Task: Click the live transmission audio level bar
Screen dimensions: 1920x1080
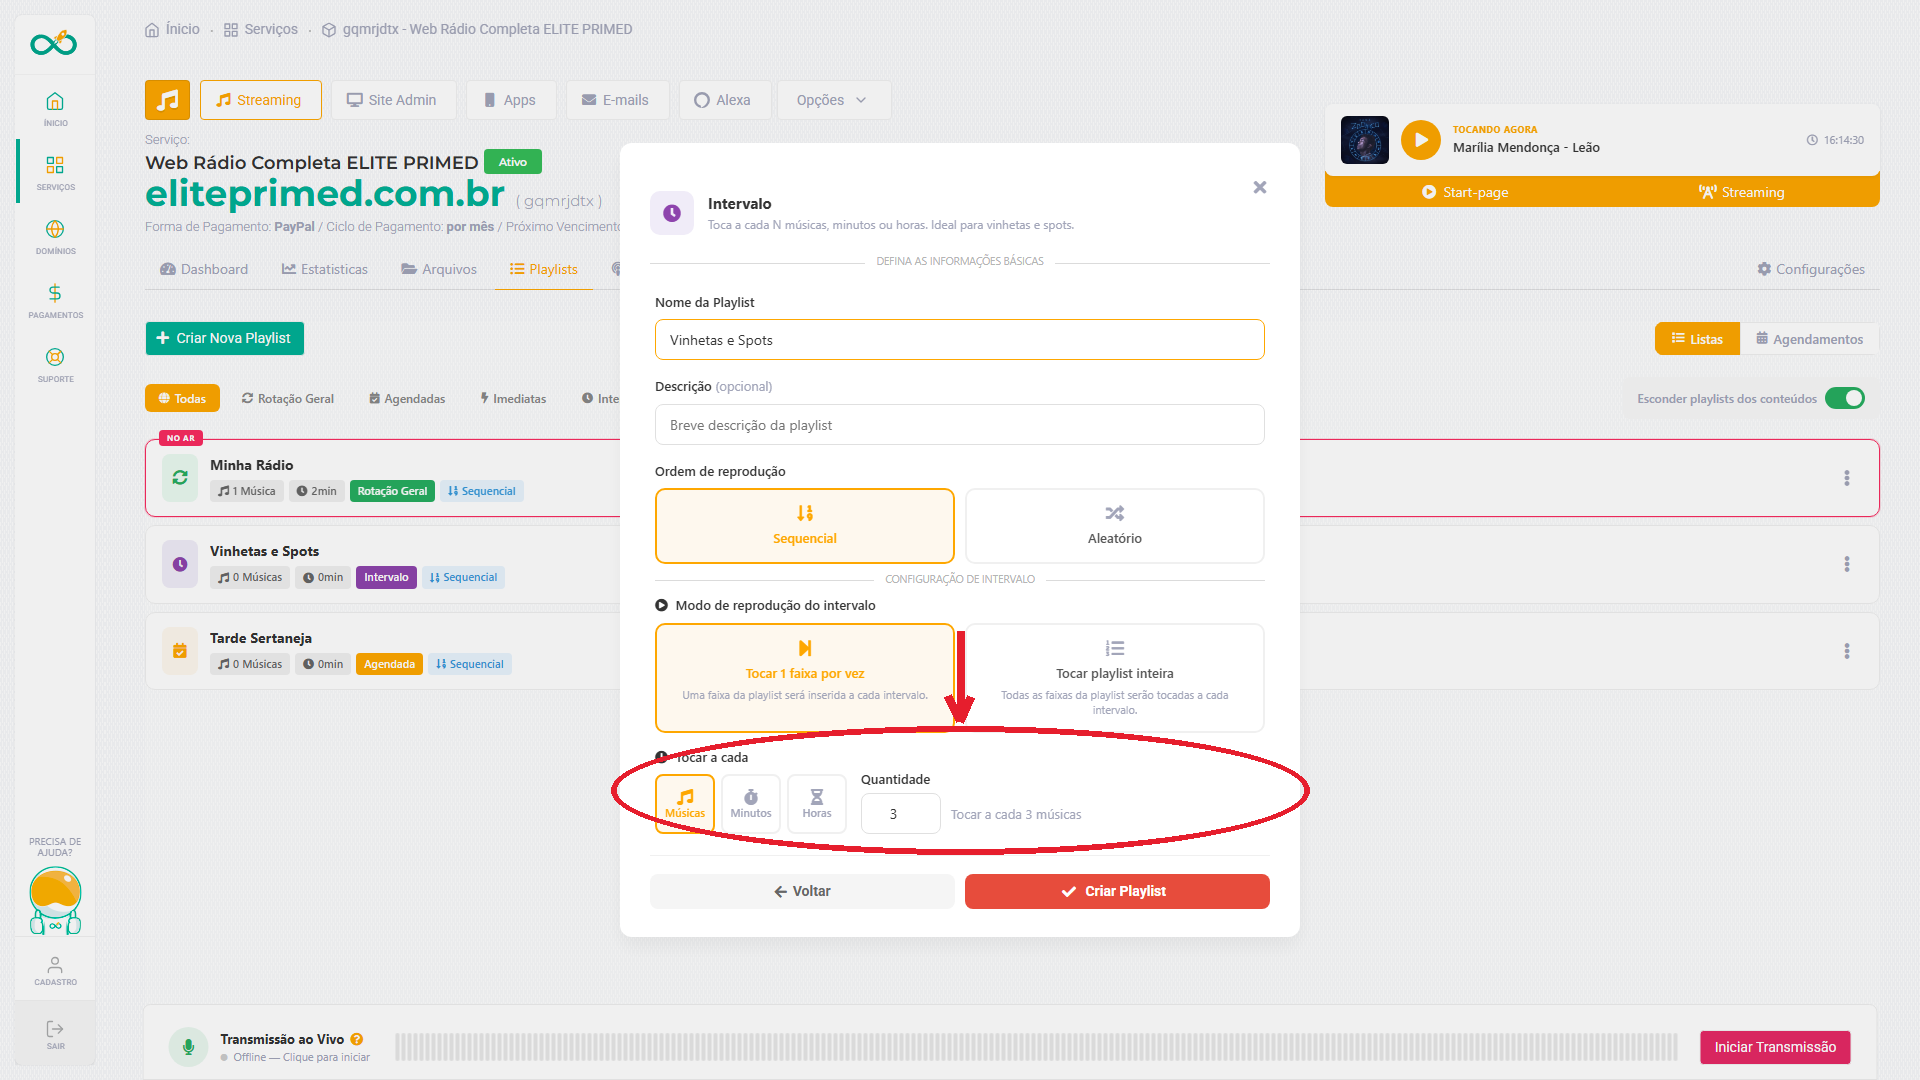Action: 1036,1047
